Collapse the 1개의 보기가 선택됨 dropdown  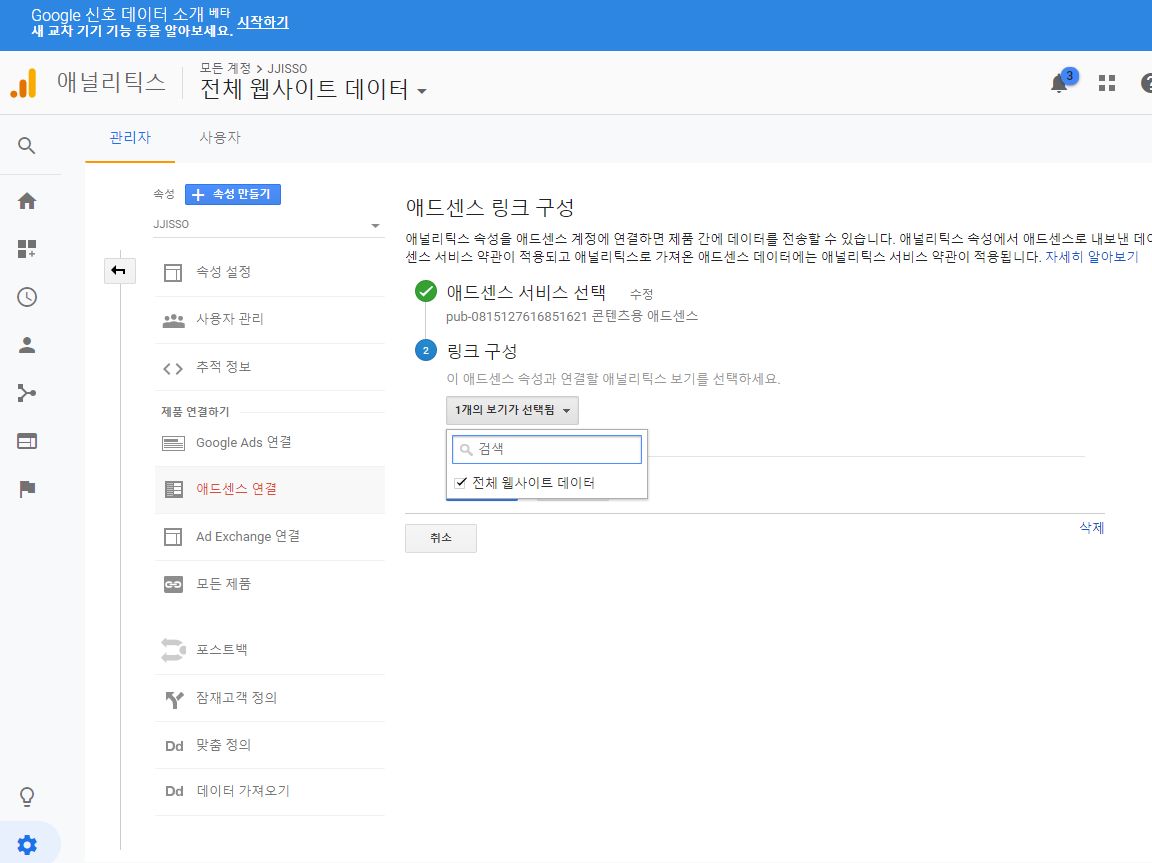point(512,410)
